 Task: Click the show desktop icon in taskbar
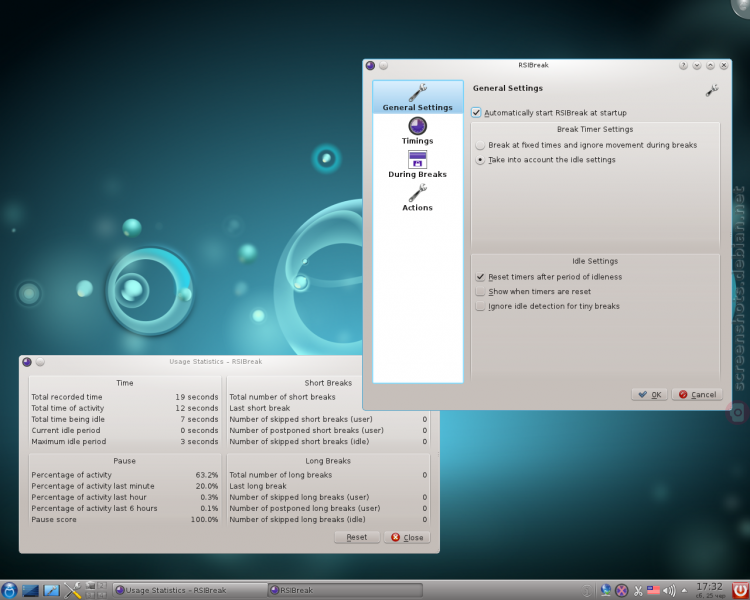30,590
